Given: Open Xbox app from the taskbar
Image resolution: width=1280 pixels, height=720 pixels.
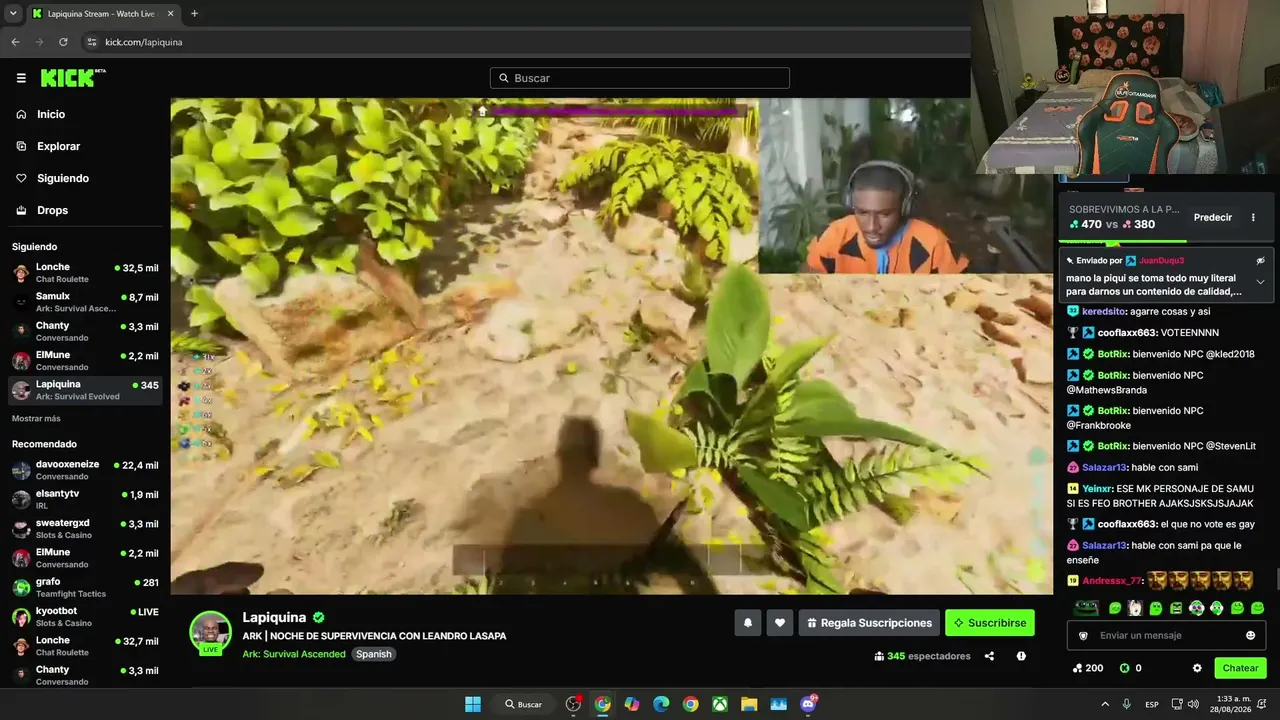Looking at the screenshot, I should click(x=719, y=704).
